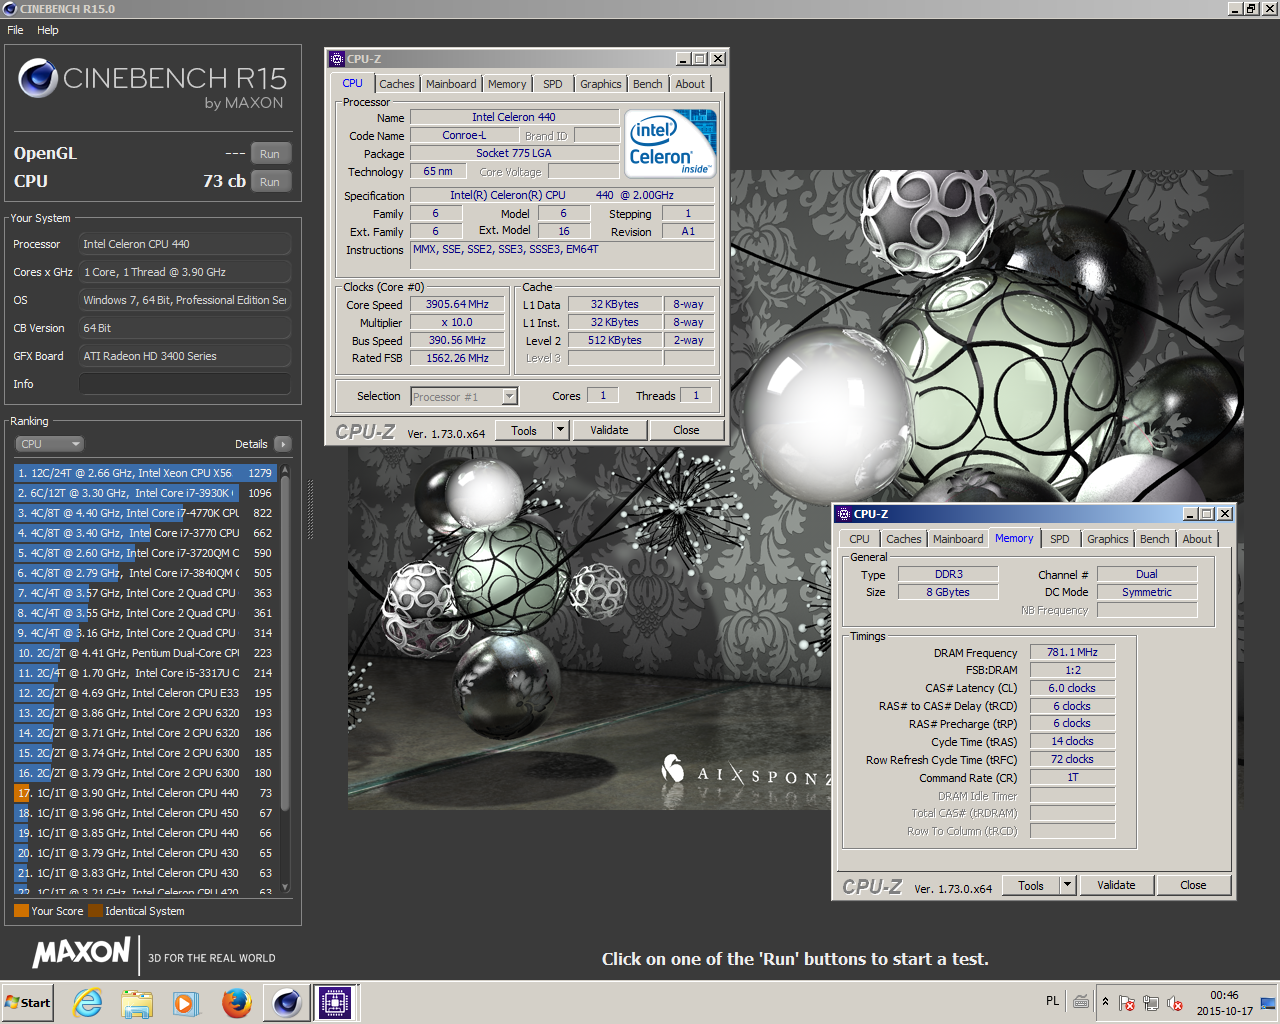Select ranking row 3 Core i7-4770K
Viewport: 1280px width, 1024px height.
tap(145, 513)
